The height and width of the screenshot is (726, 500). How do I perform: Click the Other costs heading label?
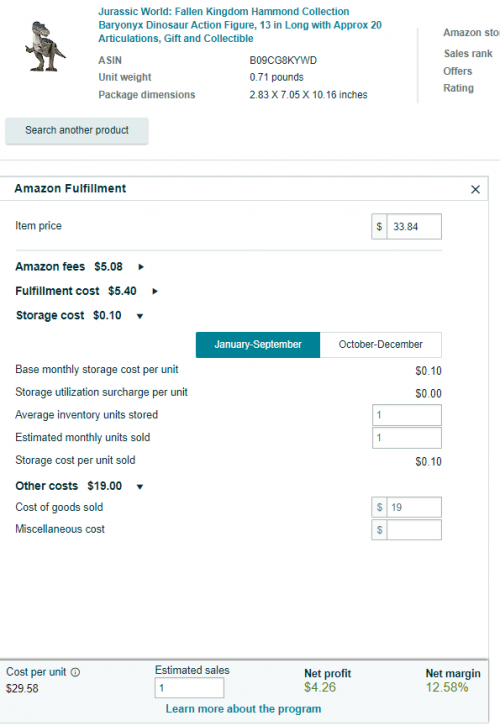coord(46,486)
